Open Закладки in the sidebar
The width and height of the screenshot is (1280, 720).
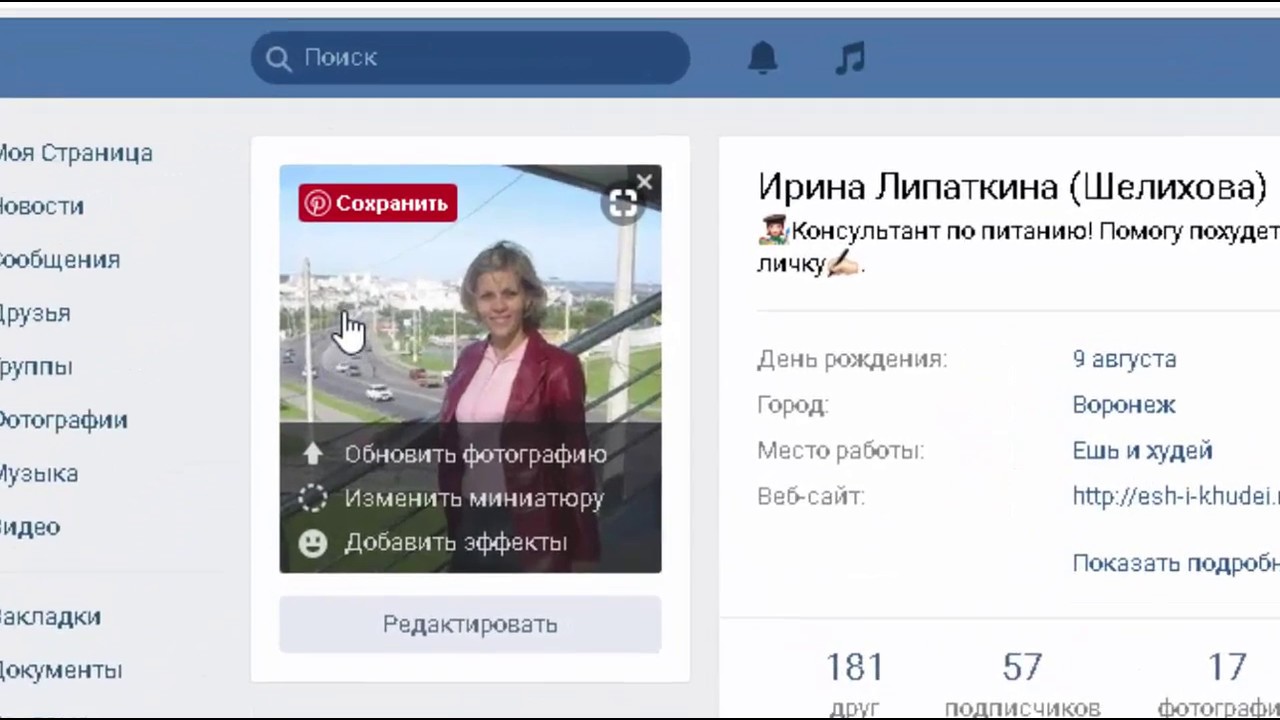(x=50, y=617)
